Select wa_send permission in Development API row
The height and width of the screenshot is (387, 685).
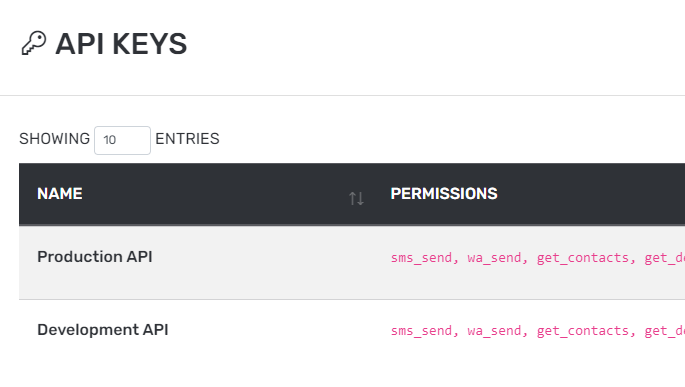pyautogui.click(x=494, y=331)
